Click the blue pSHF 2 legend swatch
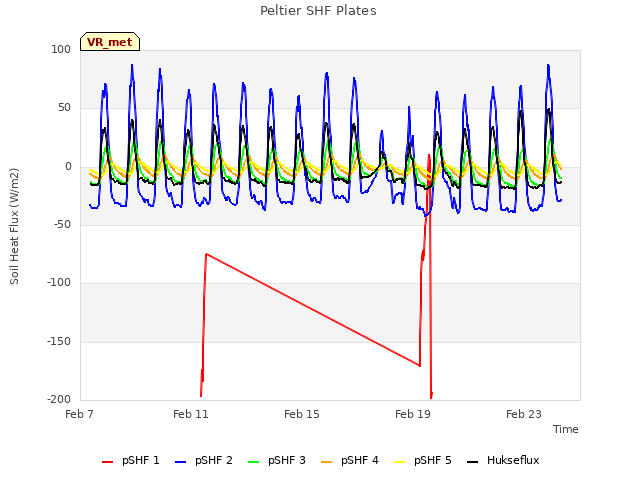Image resolution: width=640 pixels, height=480 pixels. pyautogui.click(x=180, y=462)
